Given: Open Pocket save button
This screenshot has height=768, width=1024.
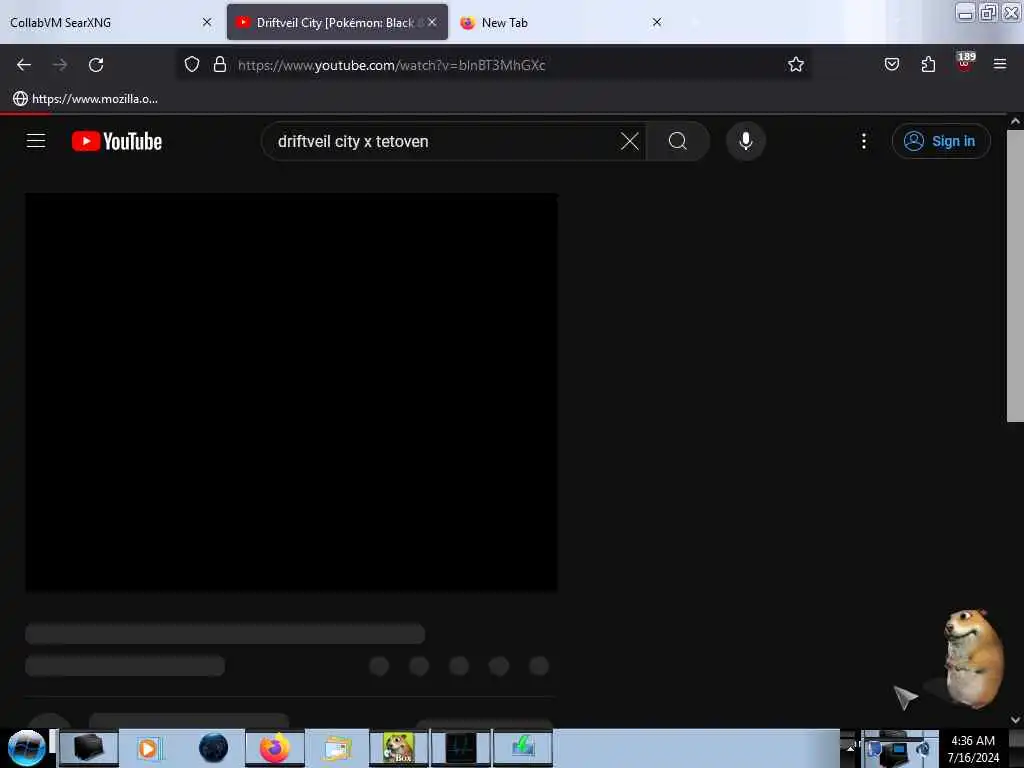Looking at the screenshot, I should tap(891, 65).
